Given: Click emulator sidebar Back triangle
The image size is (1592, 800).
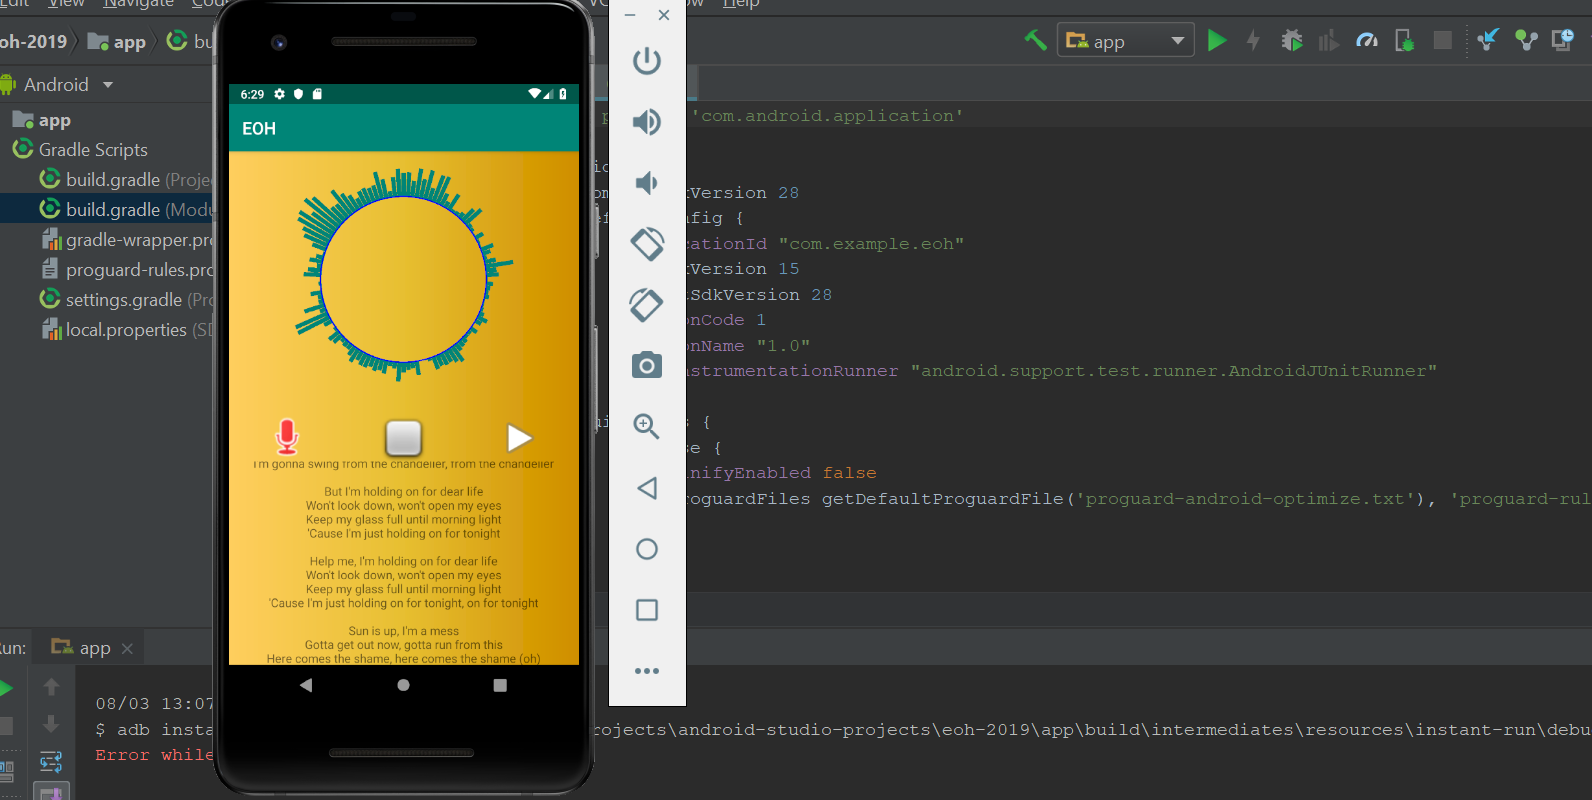Looking at the screenshot, I should [647, 488].
